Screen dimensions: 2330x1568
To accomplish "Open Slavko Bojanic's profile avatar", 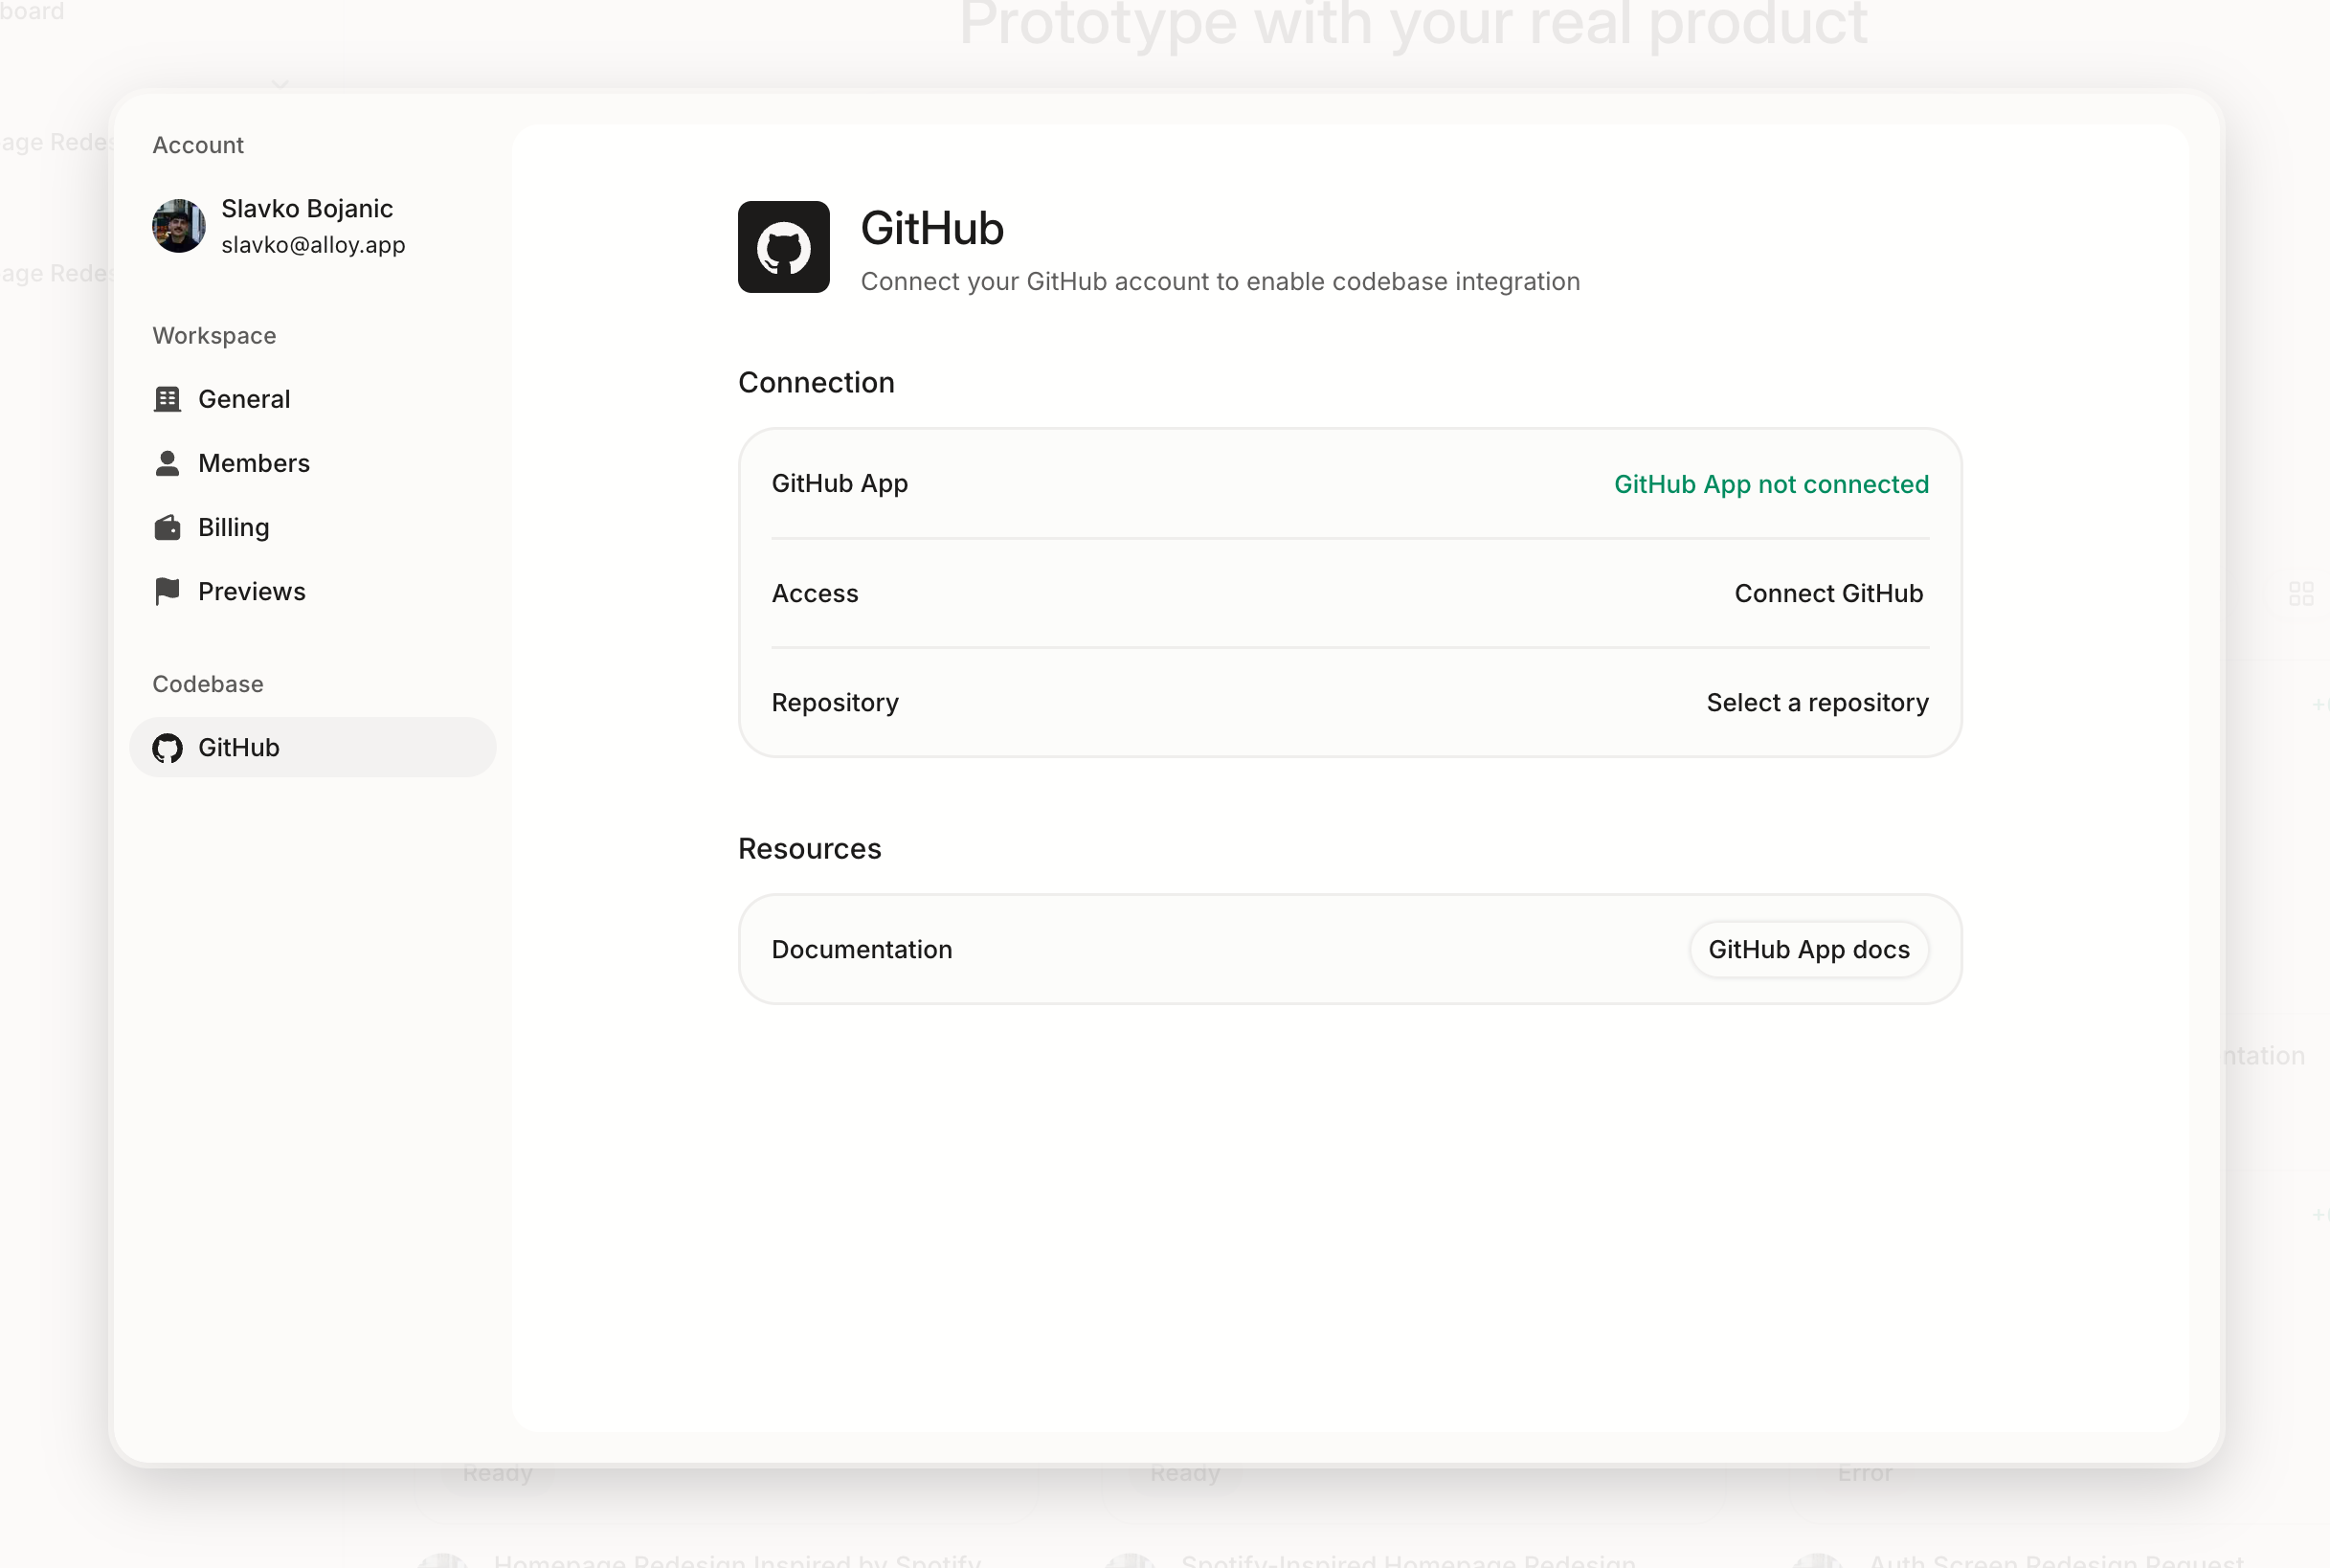I will (x=179, y=226).
